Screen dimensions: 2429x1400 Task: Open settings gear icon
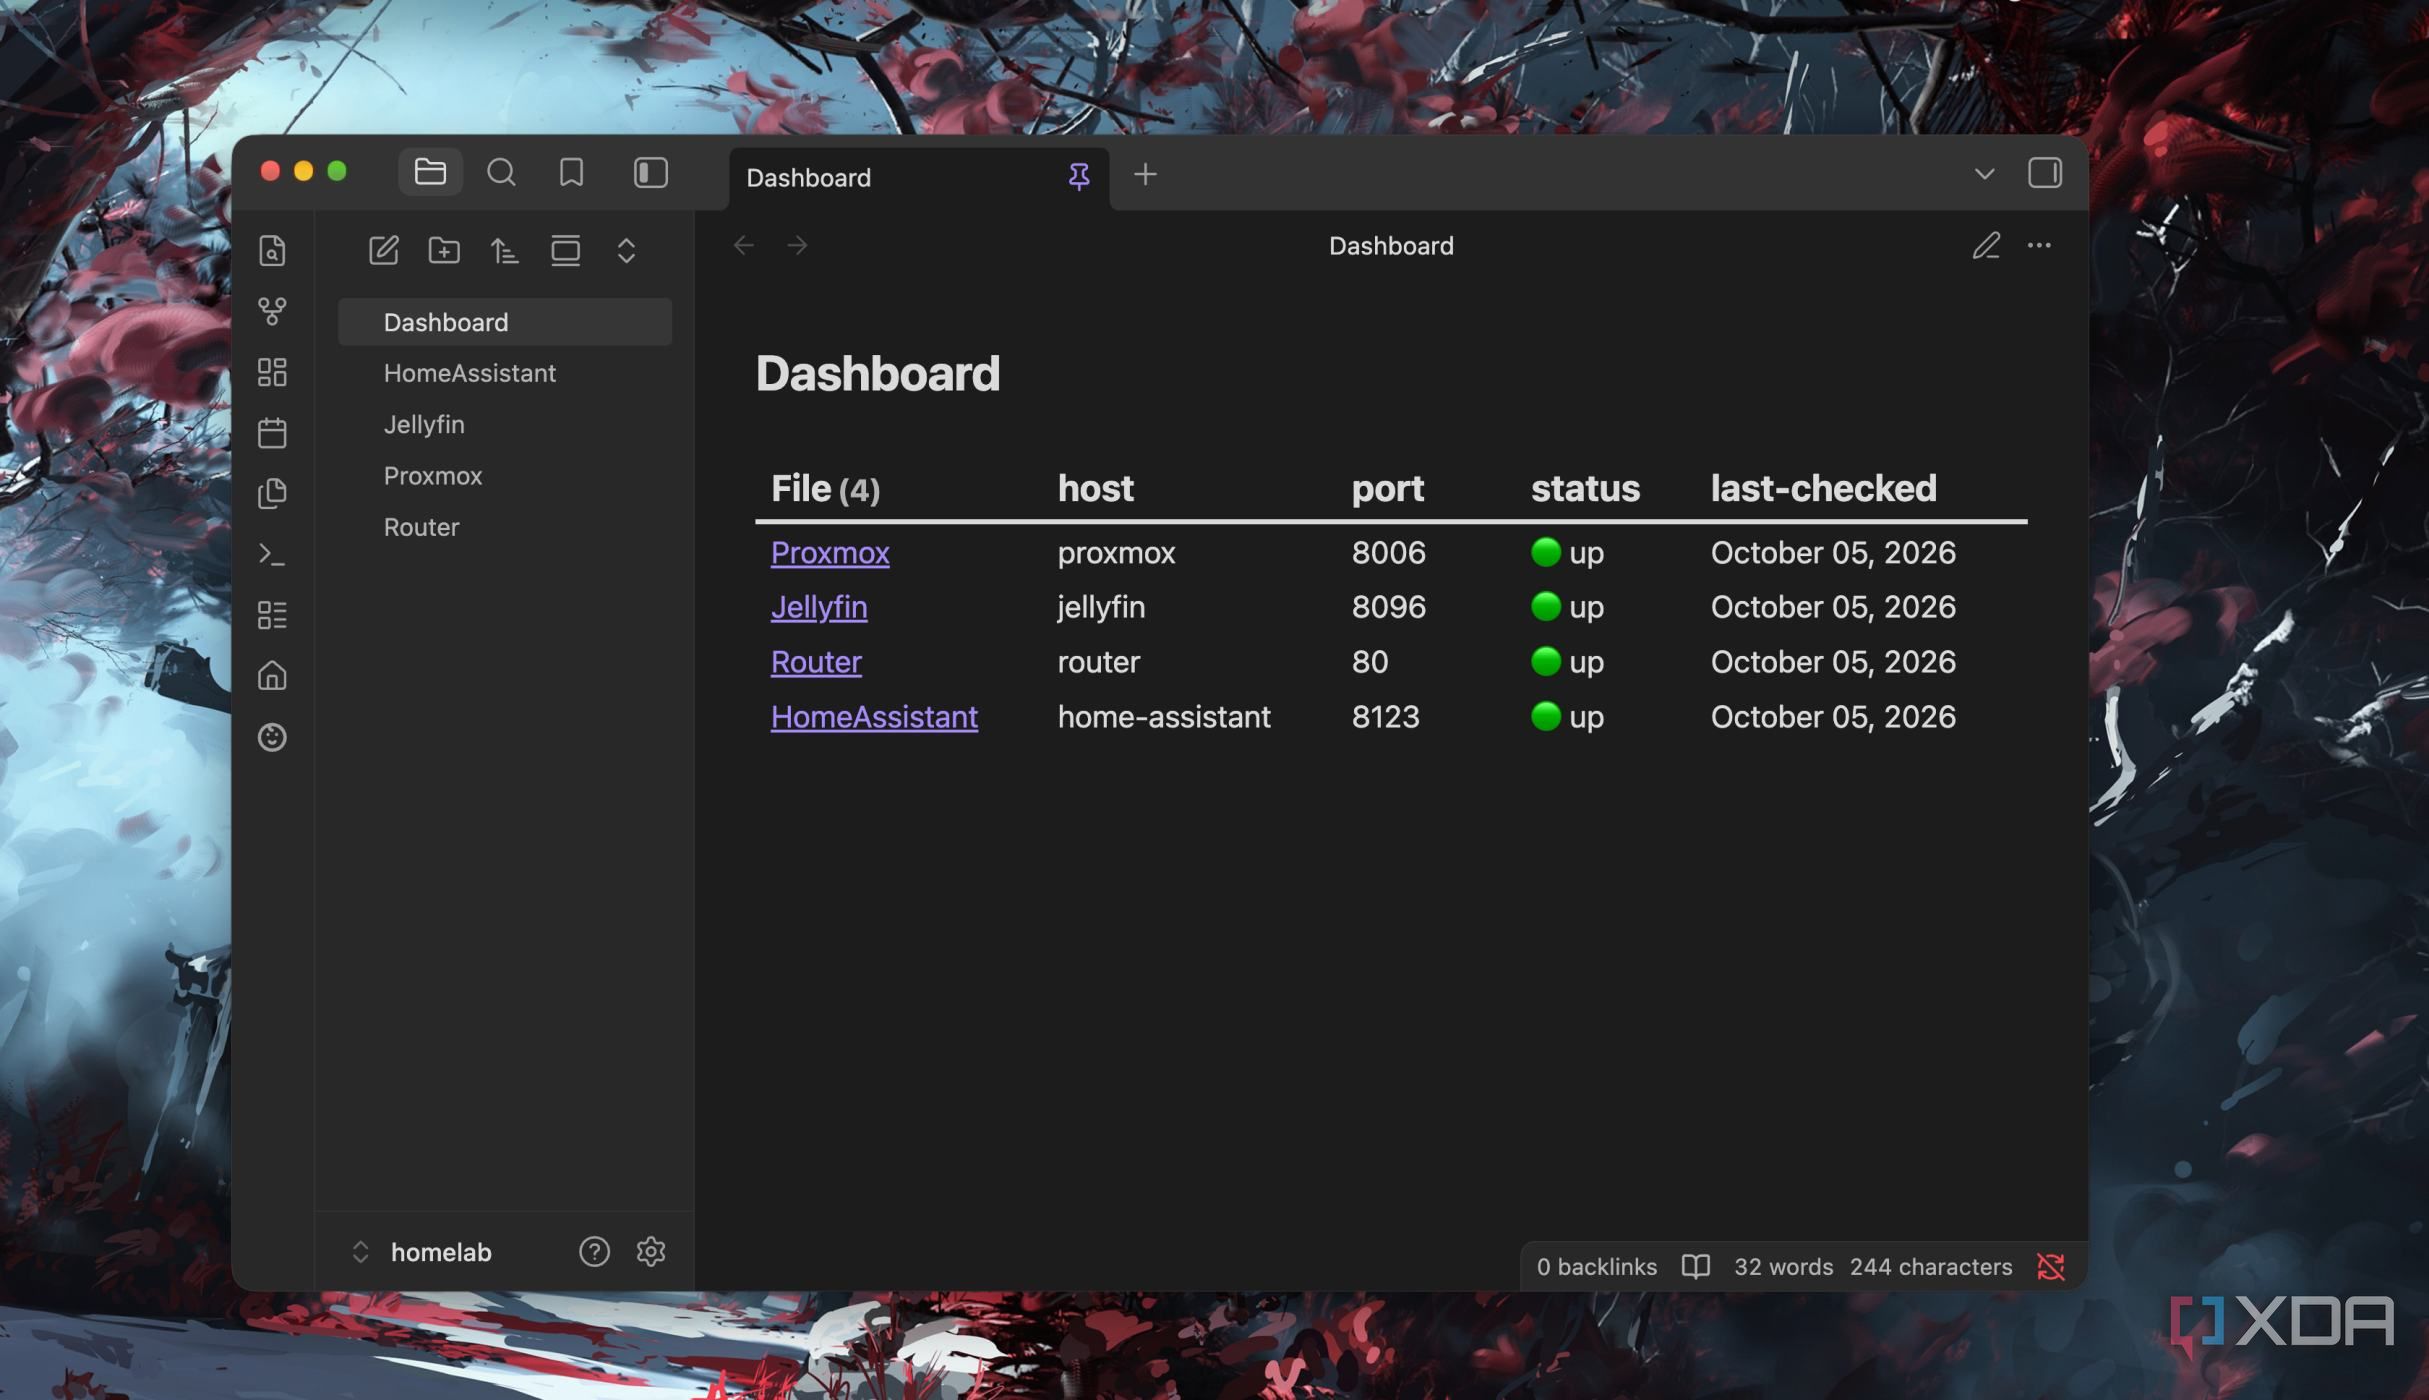651,1252
